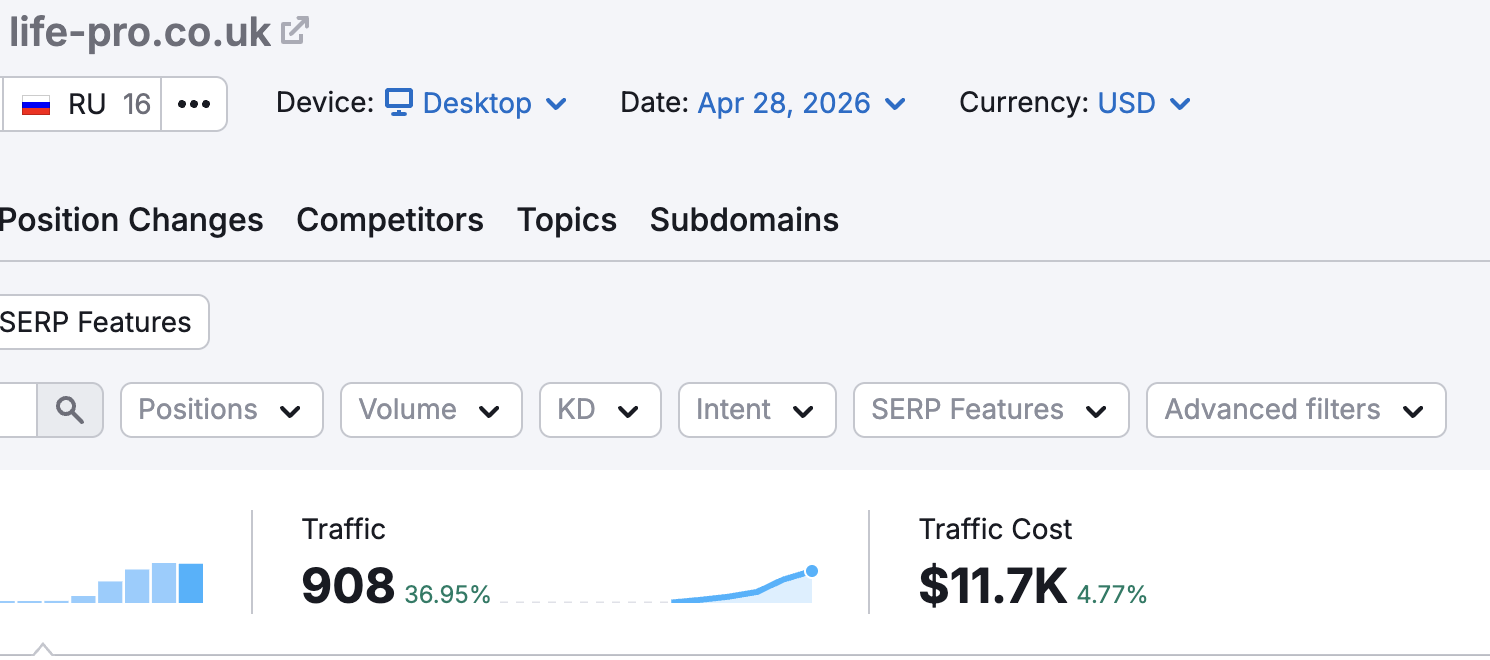The image size is (1490, 660).
Task: Click the chevron on the Advanced filters control
Action: point(1414,409)
